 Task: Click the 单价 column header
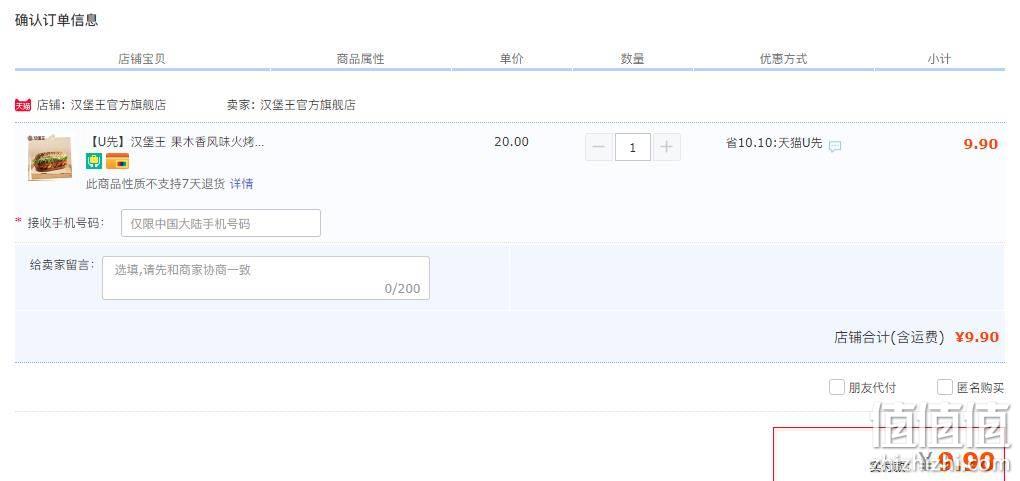(x=511, y=59)
